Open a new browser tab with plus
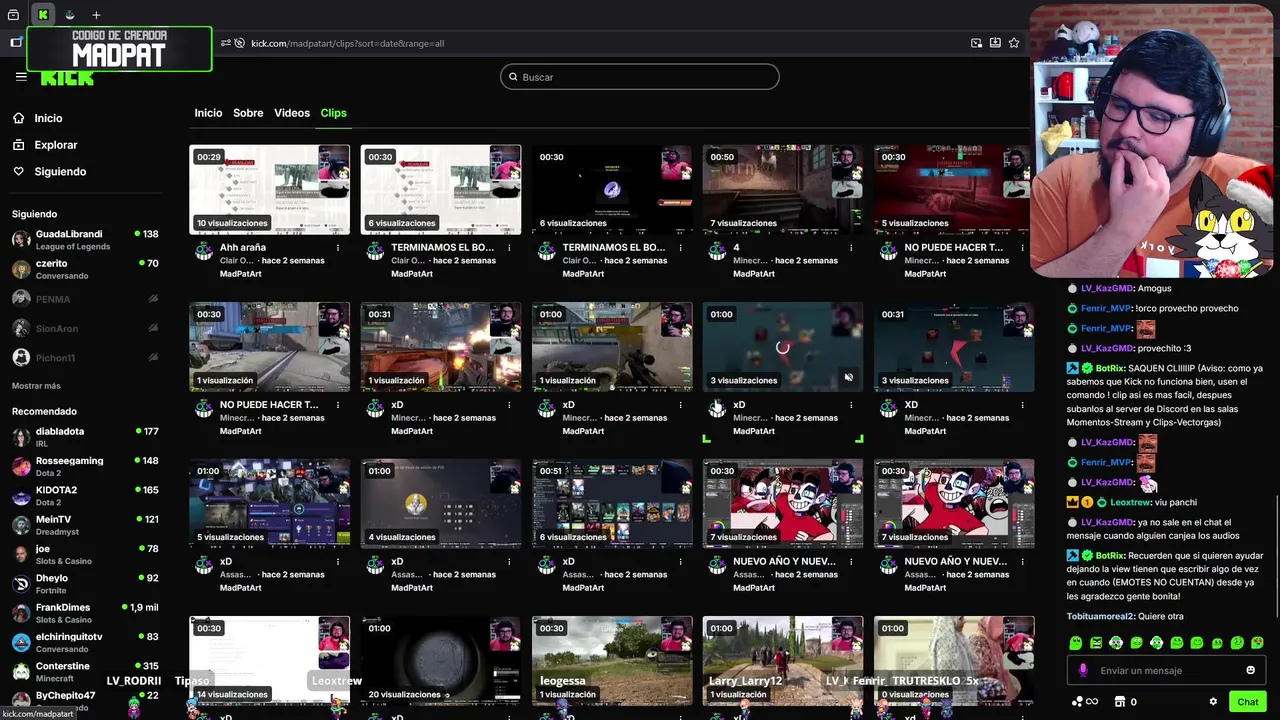This screenshot has height=720, width=1280. click(x=96, y=15)
